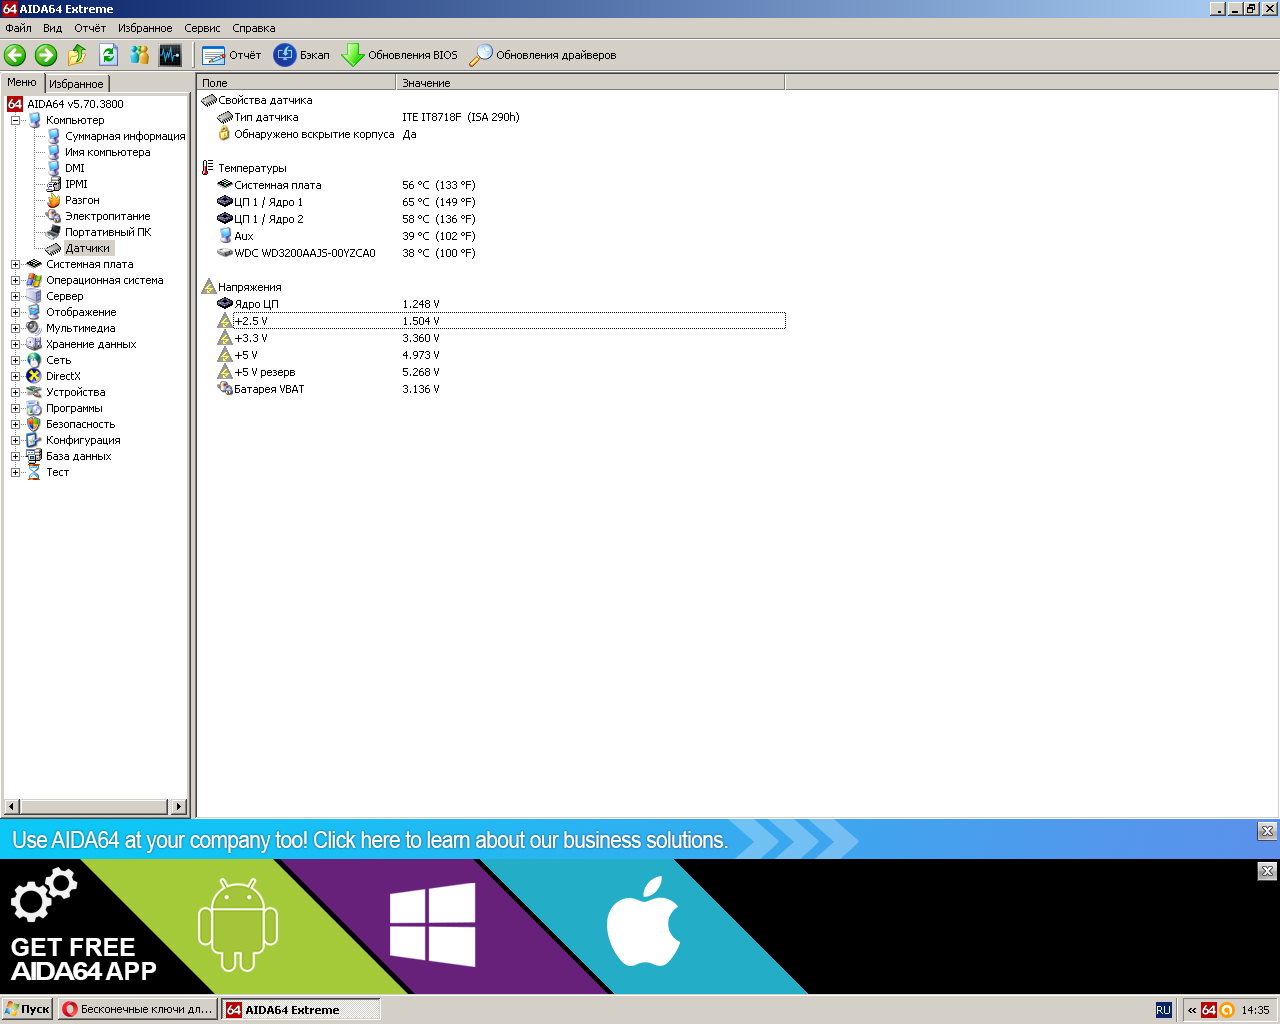
Task: Expand the Программы node
Action: pyautogui.click(x=15, y=408)
